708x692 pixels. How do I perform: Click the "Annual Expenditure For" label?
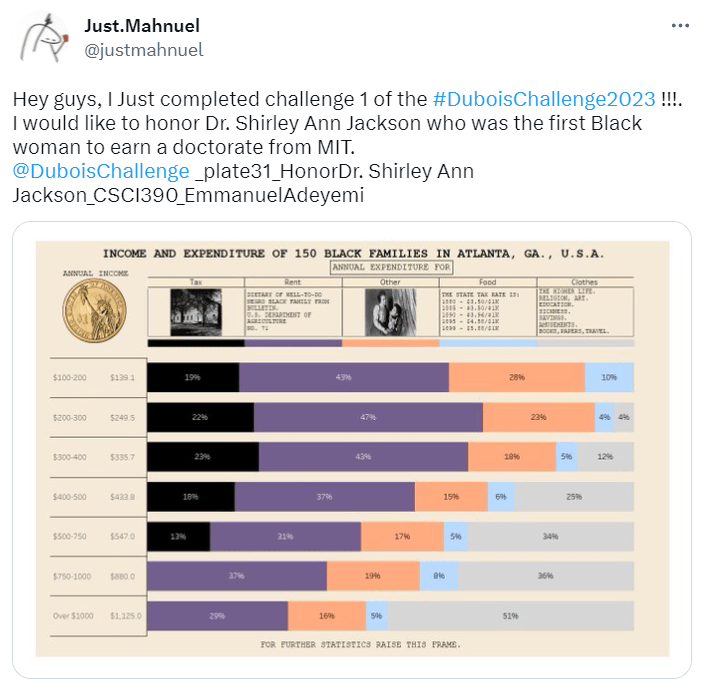click(x=391, y=267)
